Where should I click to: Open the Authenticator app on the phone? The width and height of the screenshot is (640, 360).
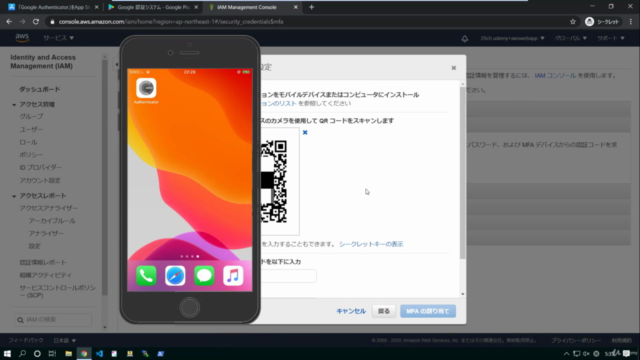tap(146, 88)
